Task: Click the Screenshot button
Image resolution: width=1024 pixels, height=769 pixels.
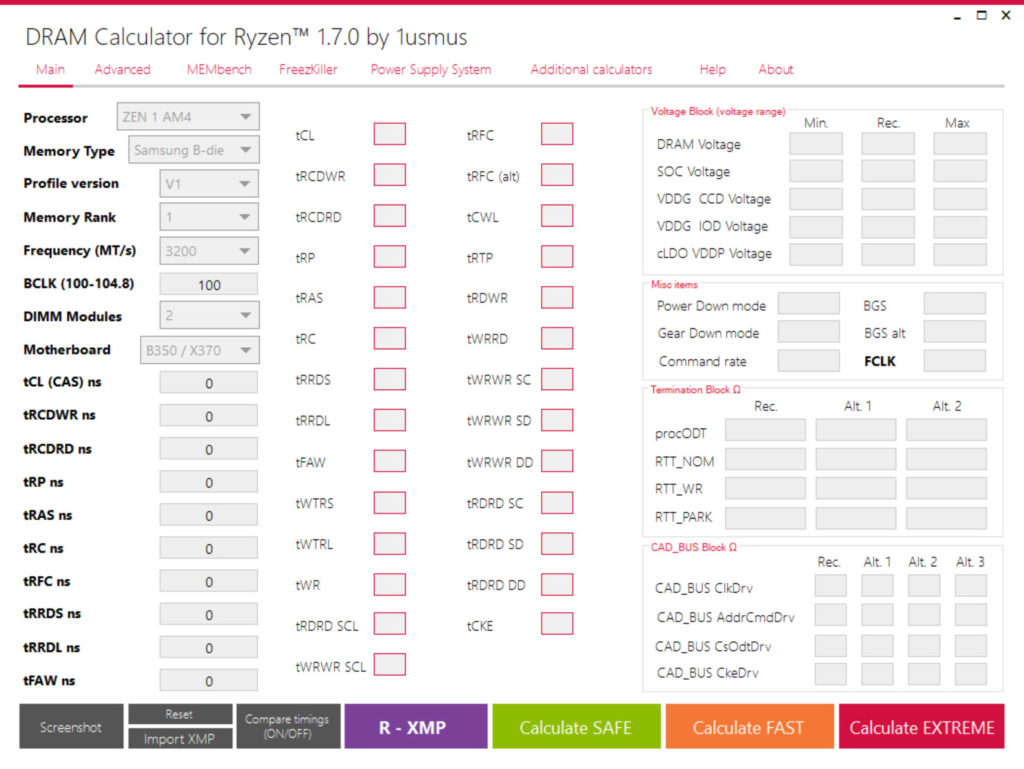Action: click(71, 727)
